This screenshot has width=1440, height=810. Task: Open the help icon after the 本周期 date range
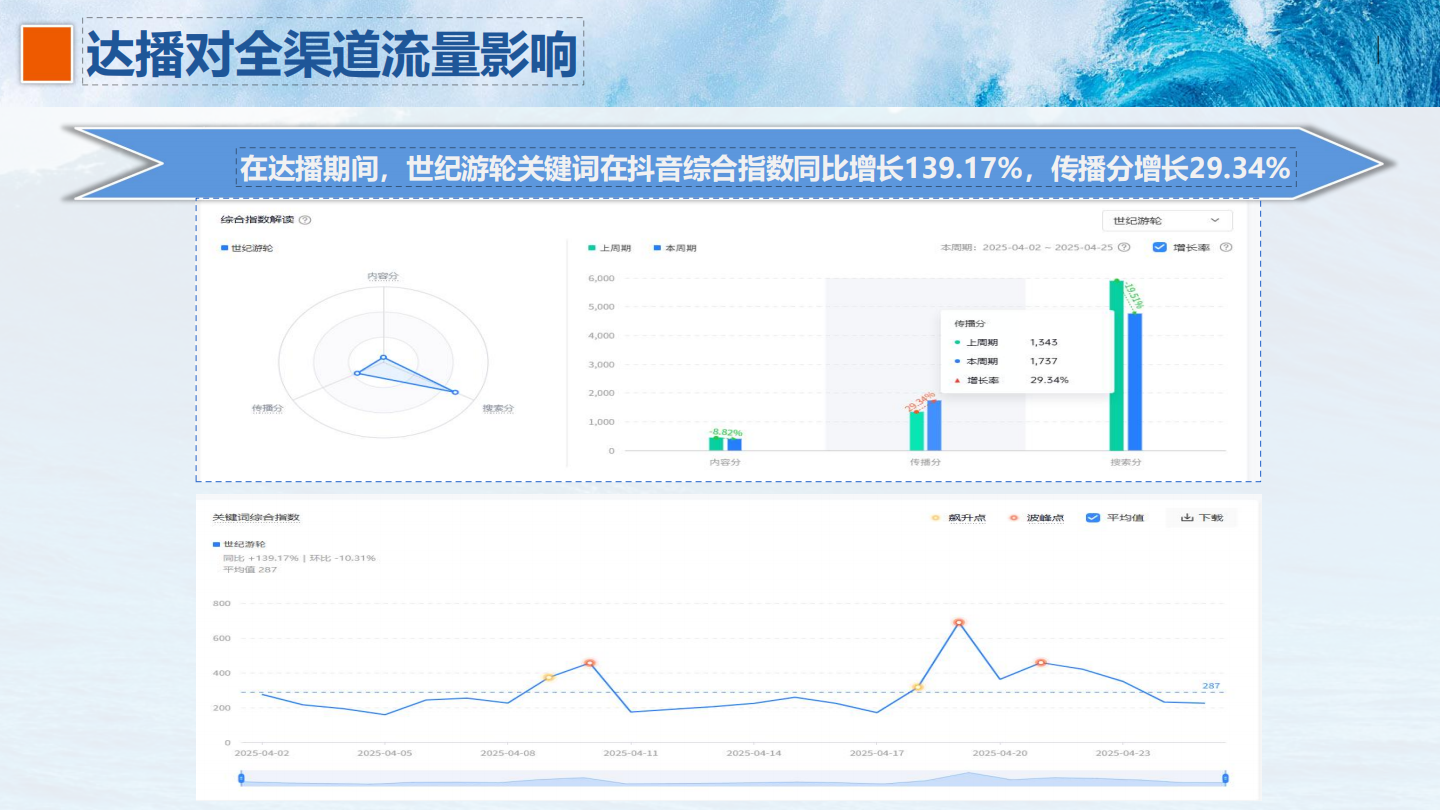[x=1124, y=247]
